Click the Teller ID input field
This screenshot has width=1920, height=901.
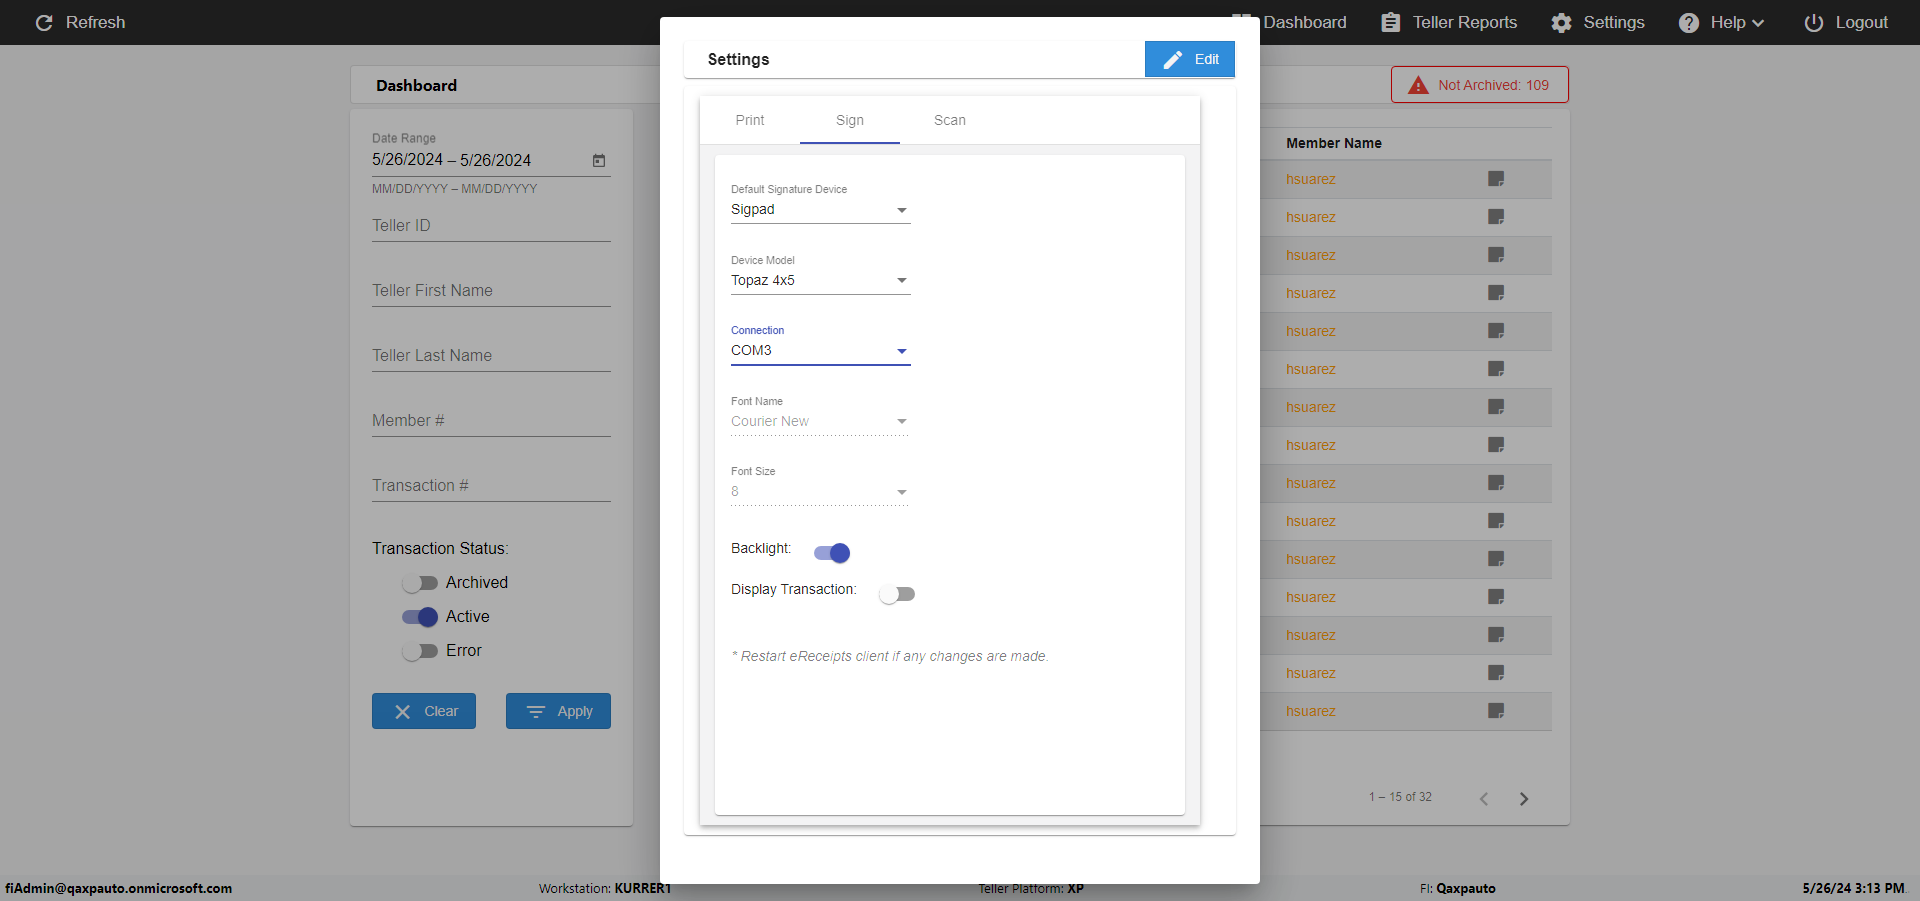(491, 226)
